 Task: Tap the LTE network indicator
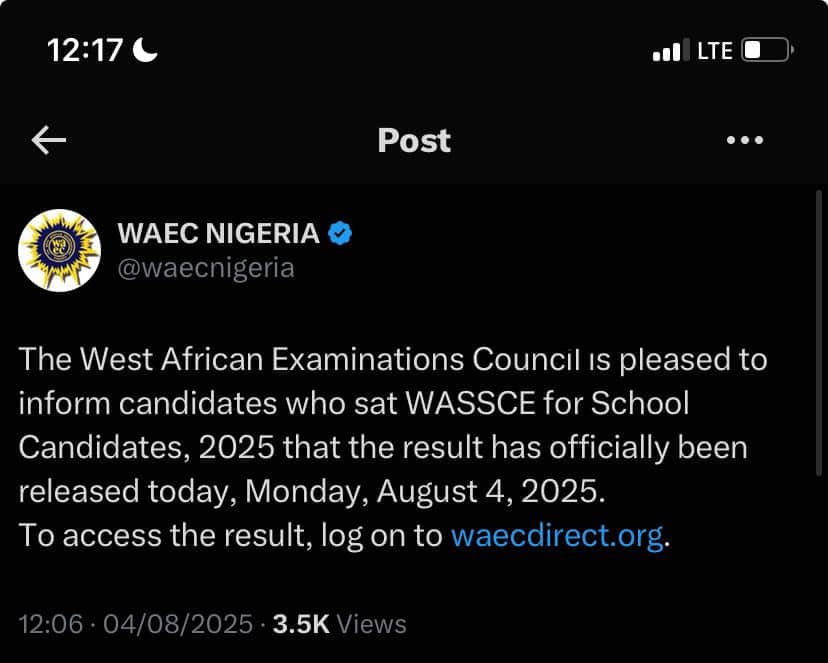(715, 51)
